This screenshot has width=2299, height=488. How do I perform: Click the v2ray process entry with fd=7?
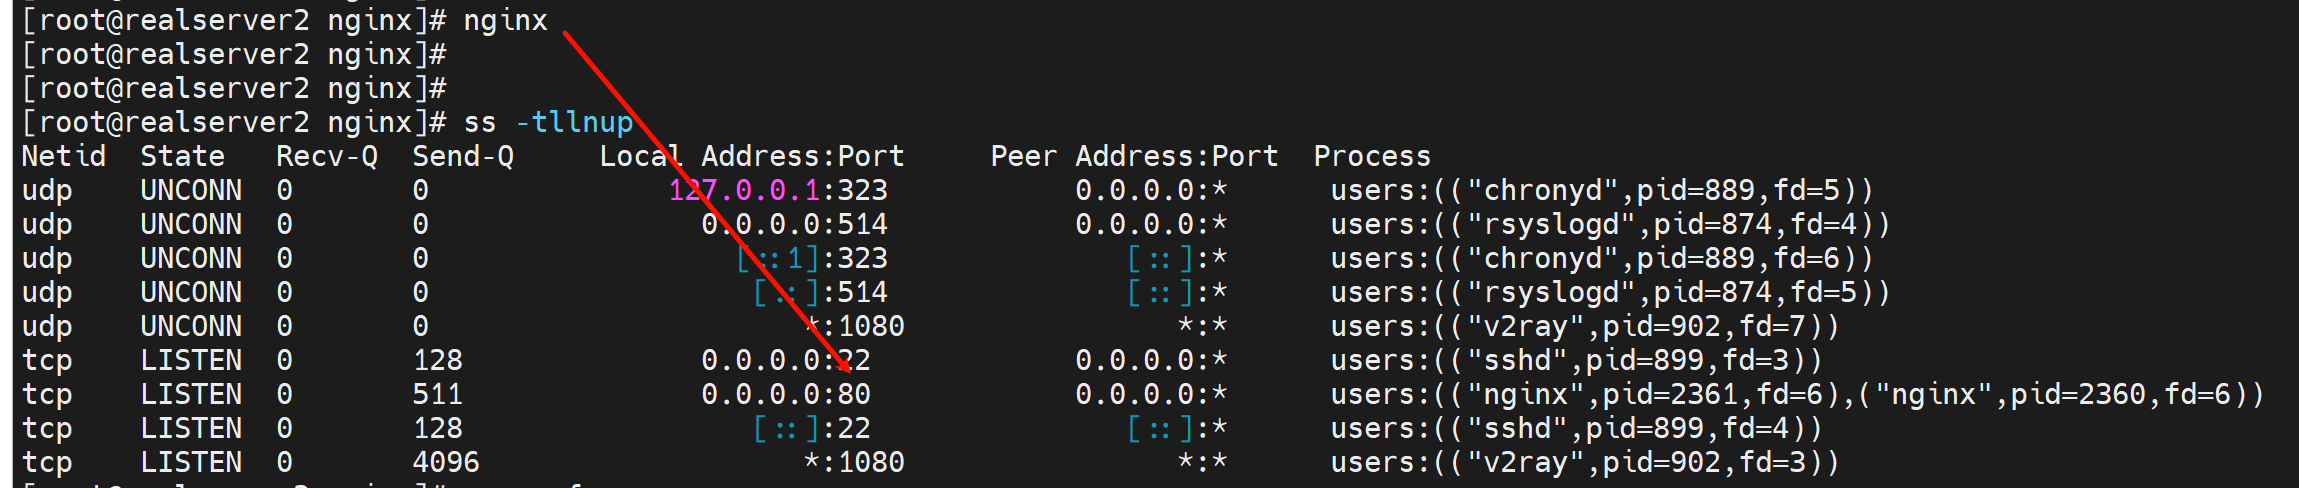(x=1585, y=327)
